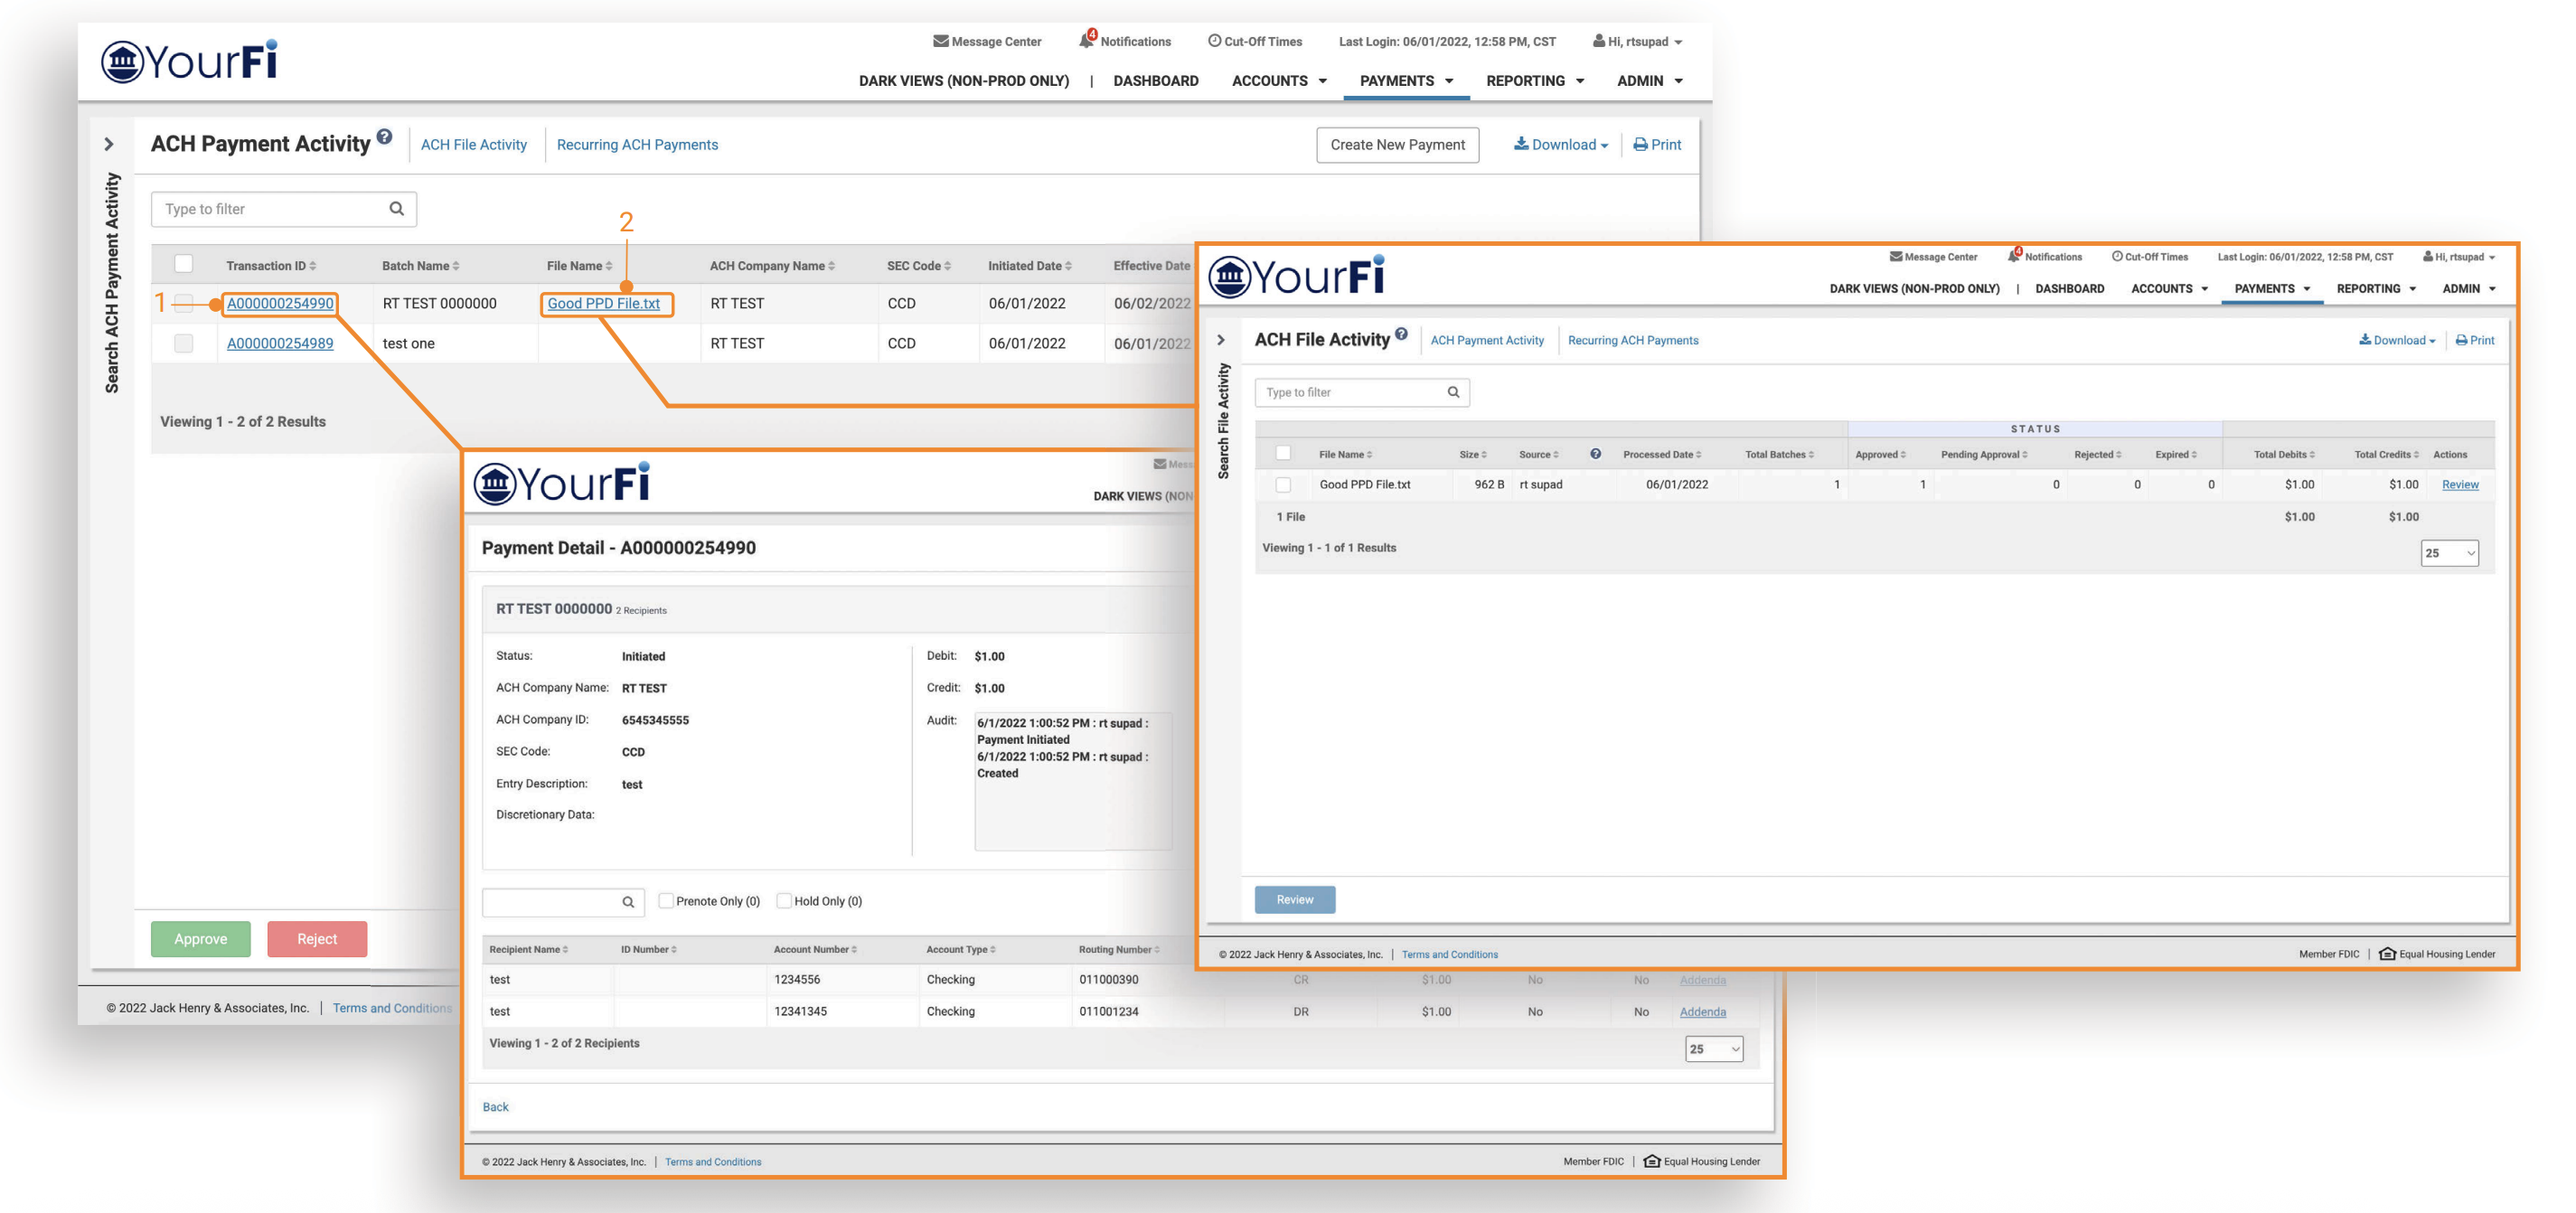The height and width of the screenshot is (1213, 2576).
Task: Click the ACH Payment Activity help icon
Action: click(384, 137)
